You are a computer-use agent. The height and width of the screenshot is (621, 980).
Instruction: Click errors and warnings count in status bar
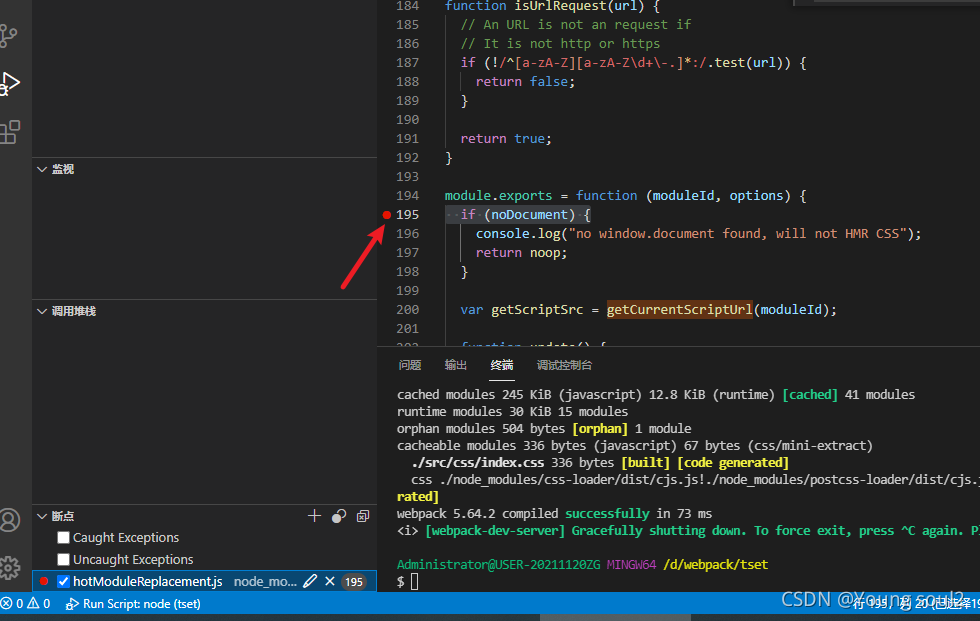pyautogui.click(x=26, y=604)
